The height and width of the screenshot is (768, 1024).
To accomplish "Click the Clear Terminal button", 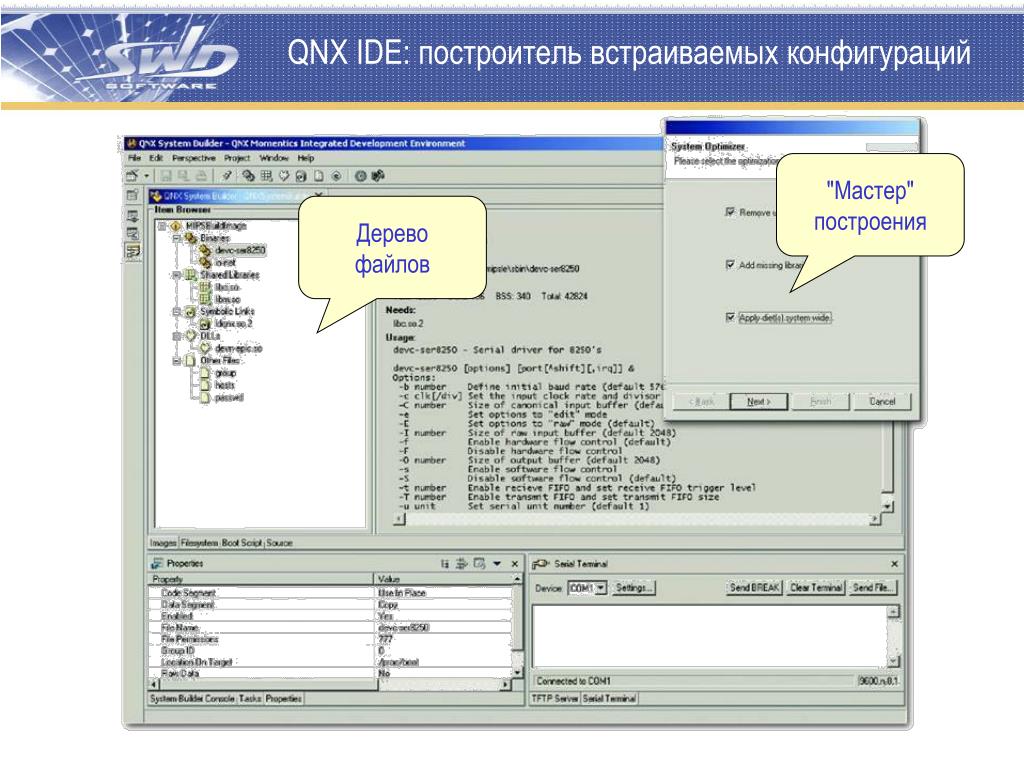I will [x=816, y=588].
